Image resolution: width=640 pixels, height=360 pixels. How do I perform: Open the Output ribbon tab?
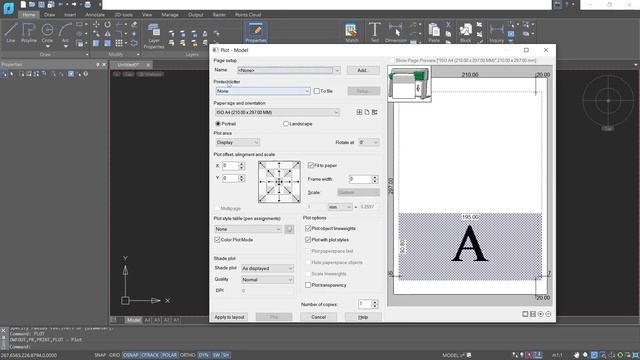[x=196, y=15]
